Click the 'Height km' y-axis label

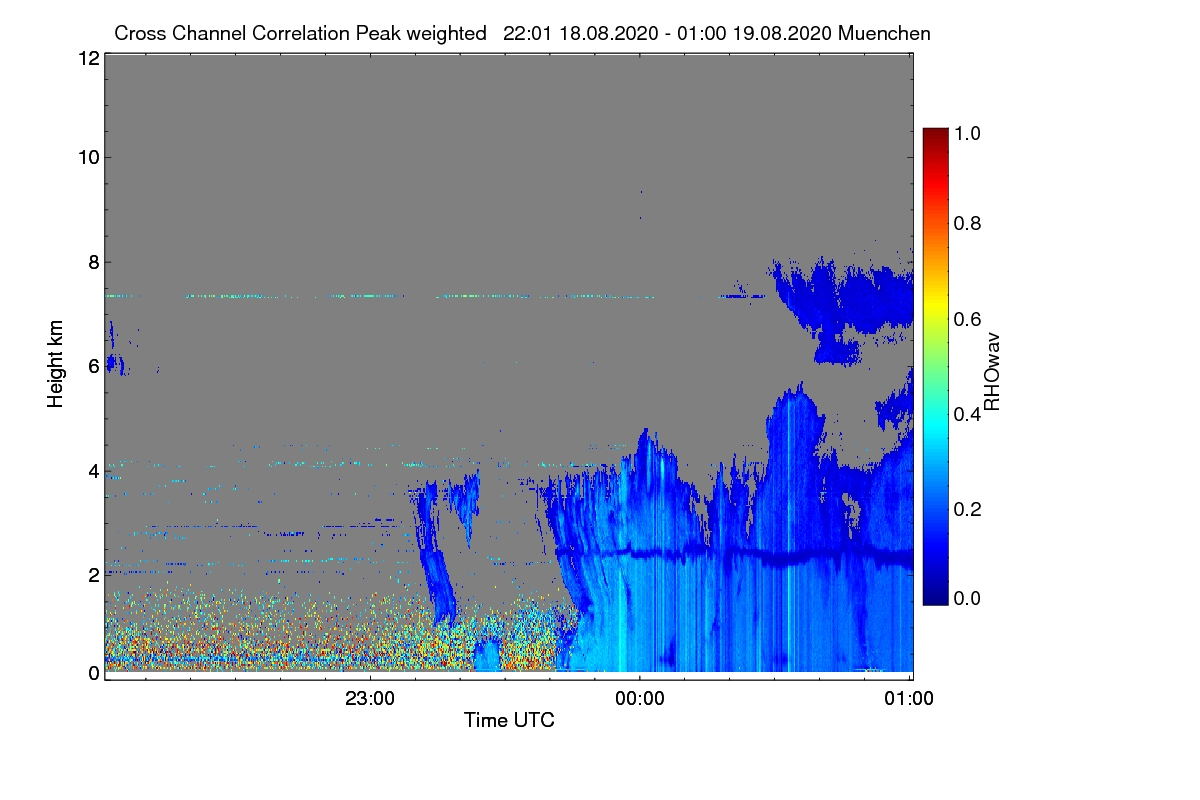tap(55, 364)
